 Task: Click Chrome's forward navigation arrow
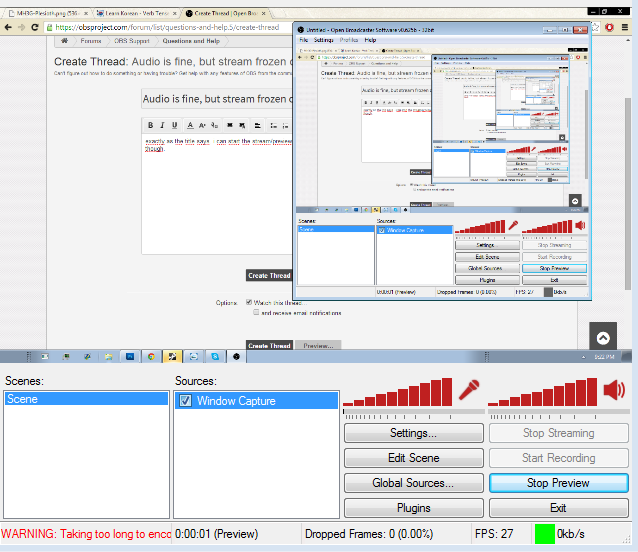[22, 27]
